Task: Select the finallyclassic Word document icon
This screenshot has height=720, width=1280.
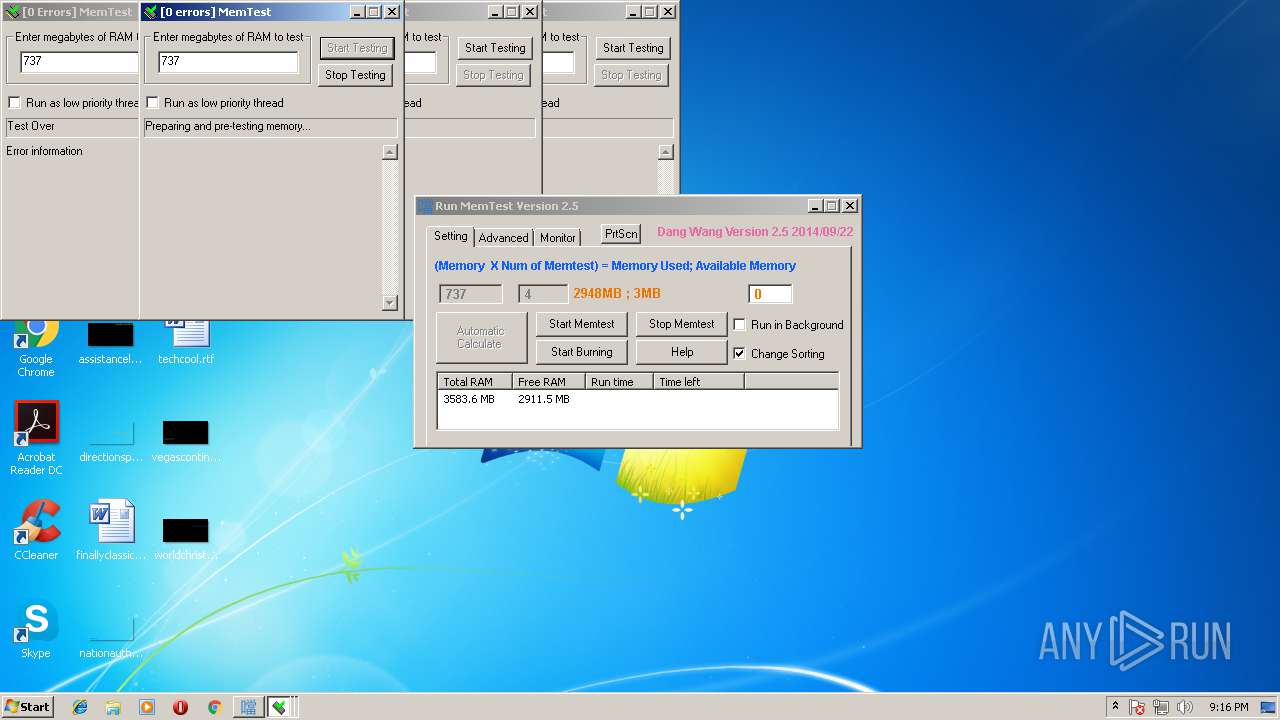Action: pos(111,530)
